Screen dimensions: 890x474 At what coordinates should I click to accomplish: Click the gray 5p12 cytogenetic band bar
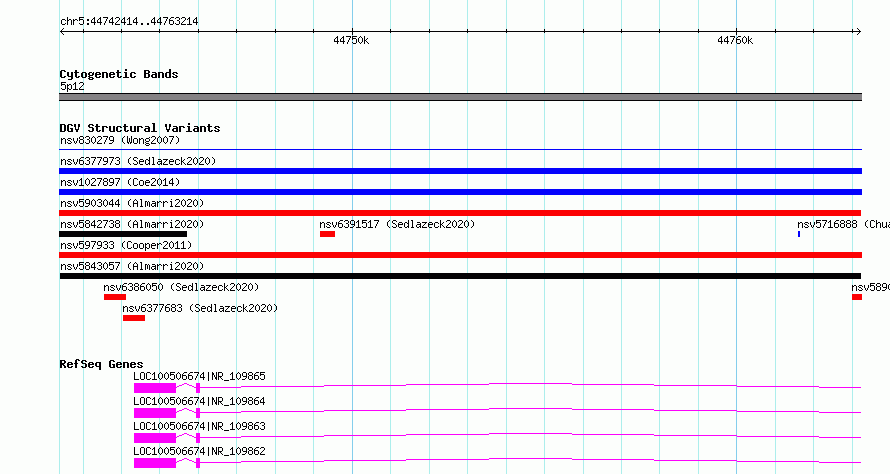[x=460, y=97]
